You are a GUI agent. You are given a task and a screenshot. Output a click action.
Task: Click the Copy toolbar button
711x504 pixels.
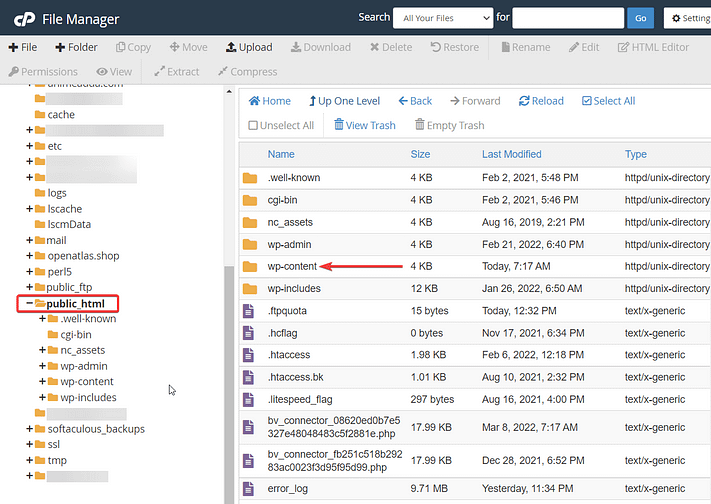click(133, 47)
